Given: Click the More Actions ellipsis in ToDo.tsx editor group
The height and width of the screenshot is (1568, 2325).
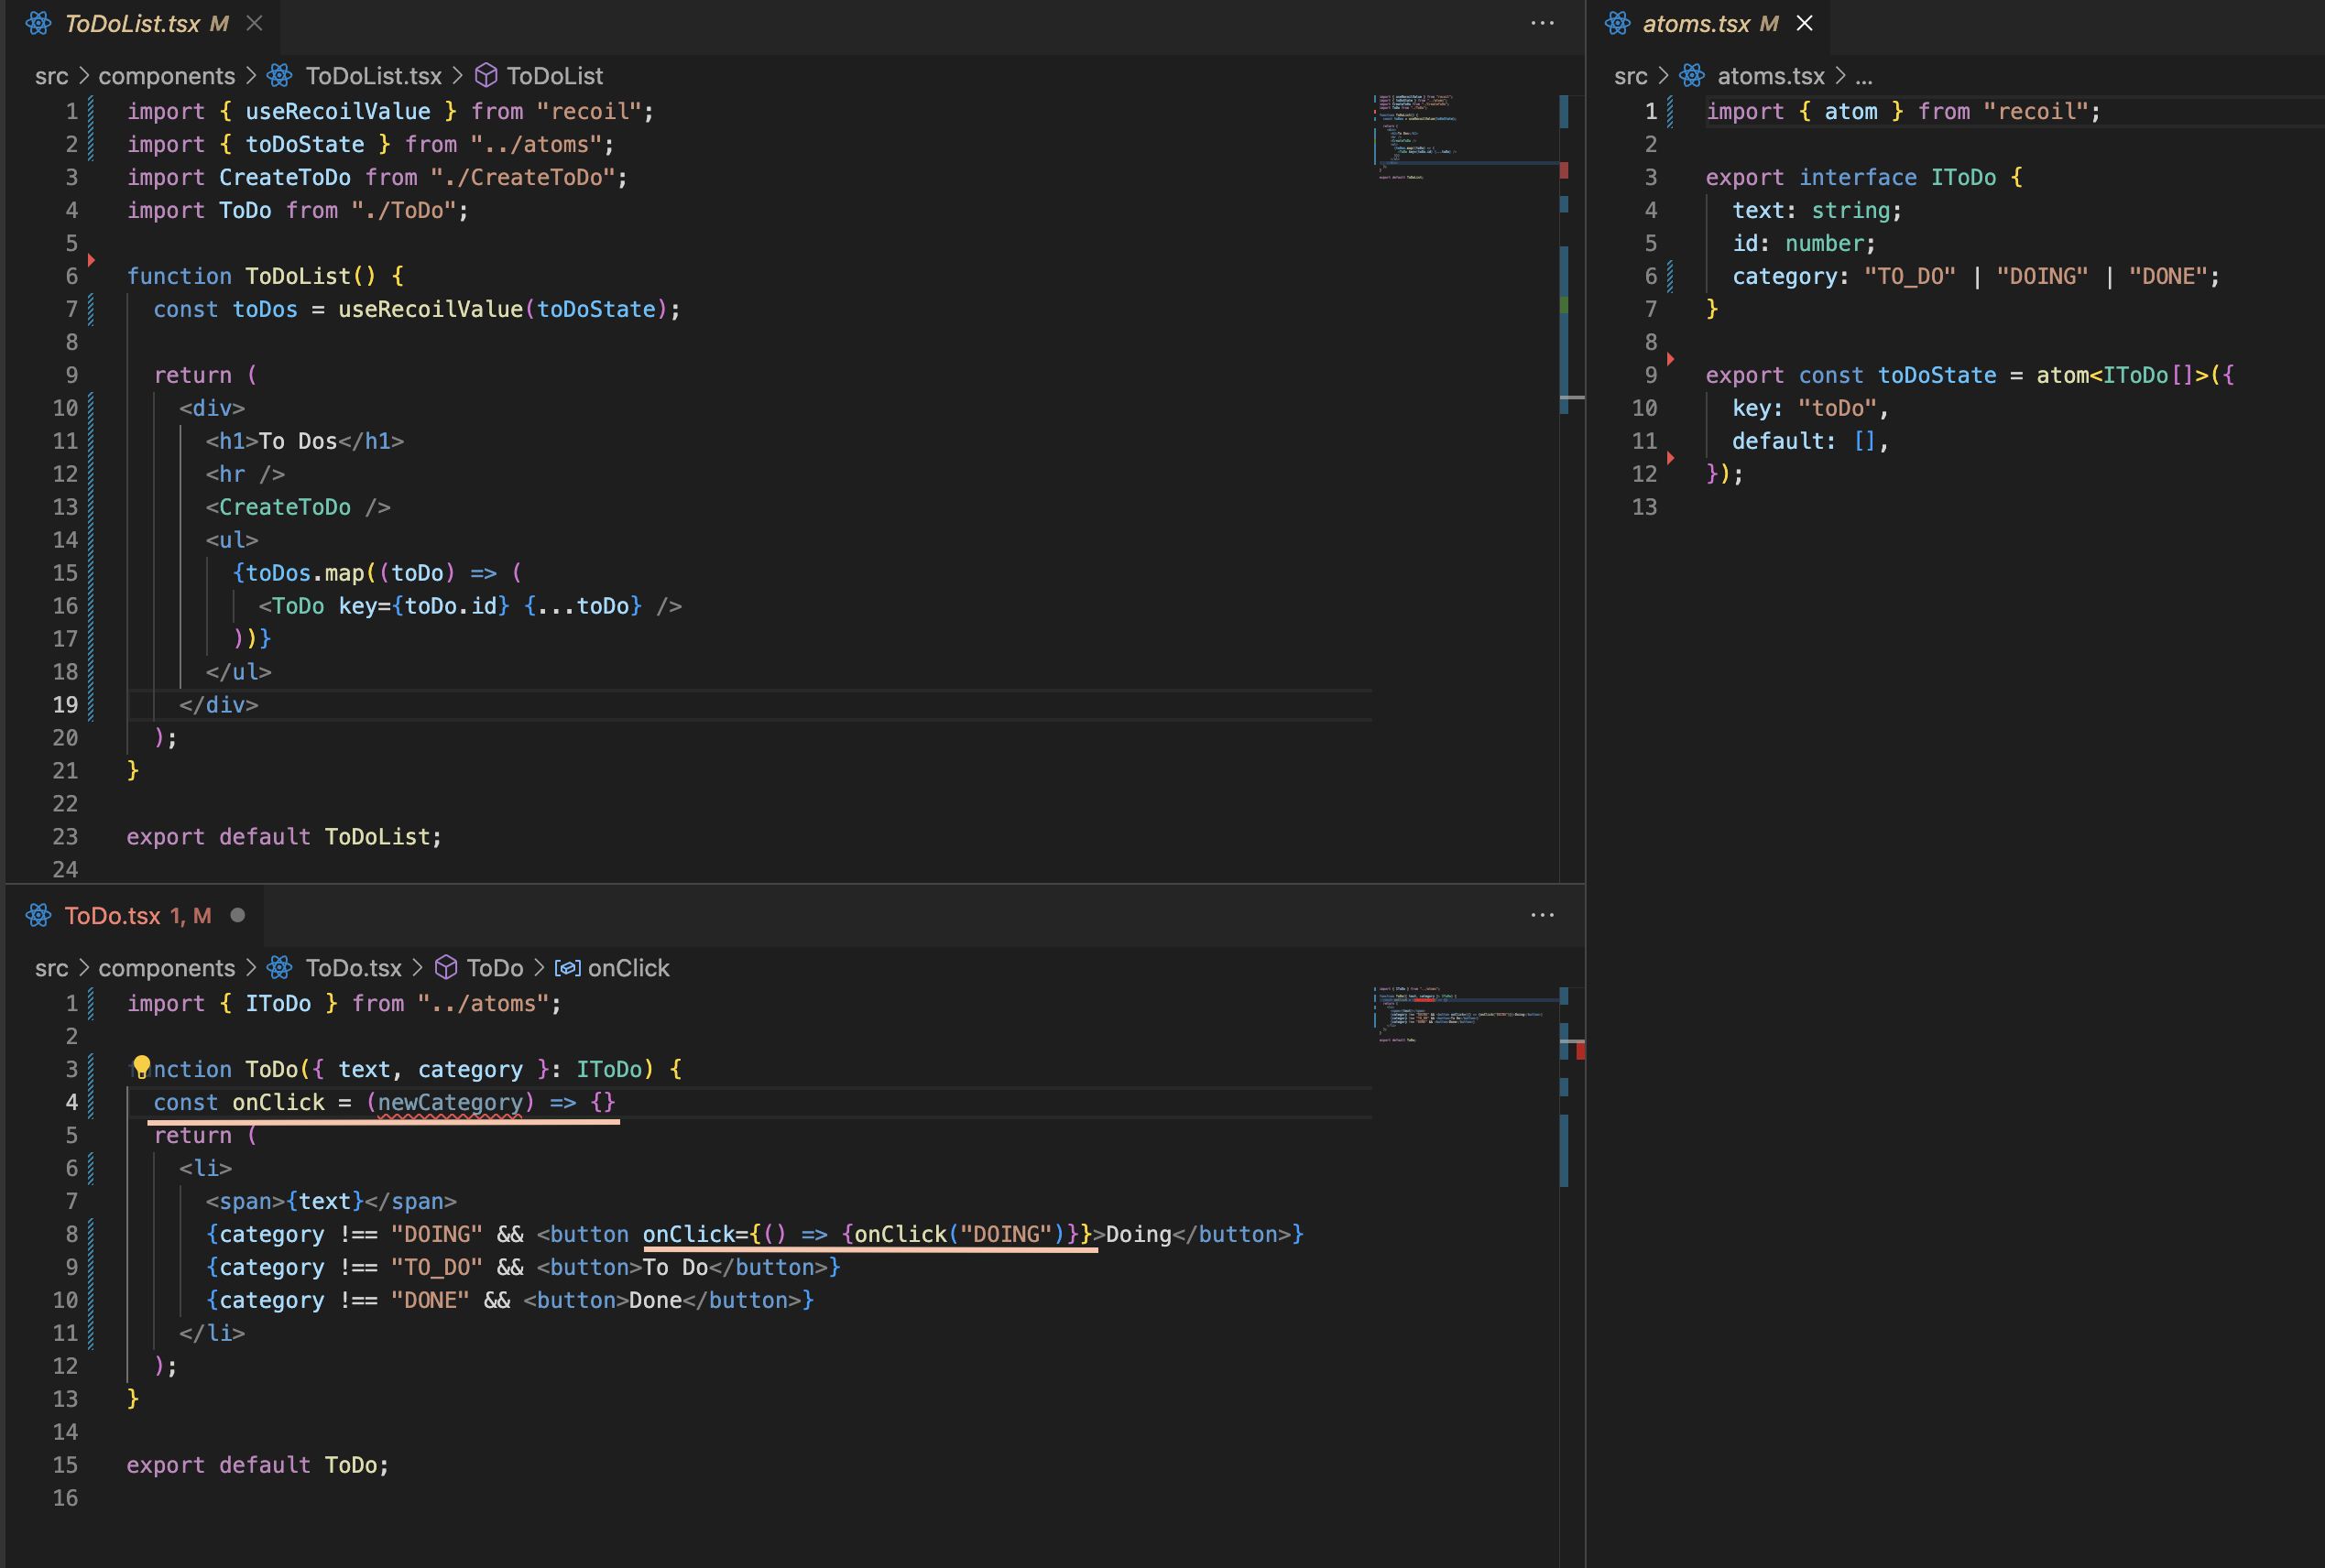Looking at the screenshot, I should coord(1542,915).
